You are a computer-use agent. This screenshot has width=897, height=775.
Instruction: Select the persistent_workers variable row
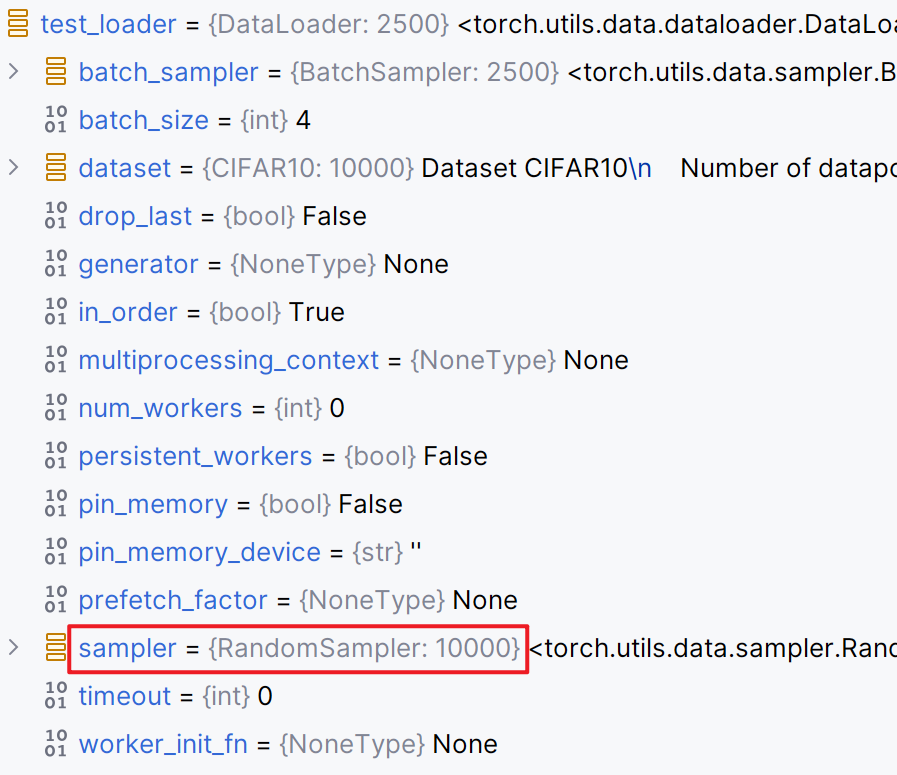(x=448, y=456)
